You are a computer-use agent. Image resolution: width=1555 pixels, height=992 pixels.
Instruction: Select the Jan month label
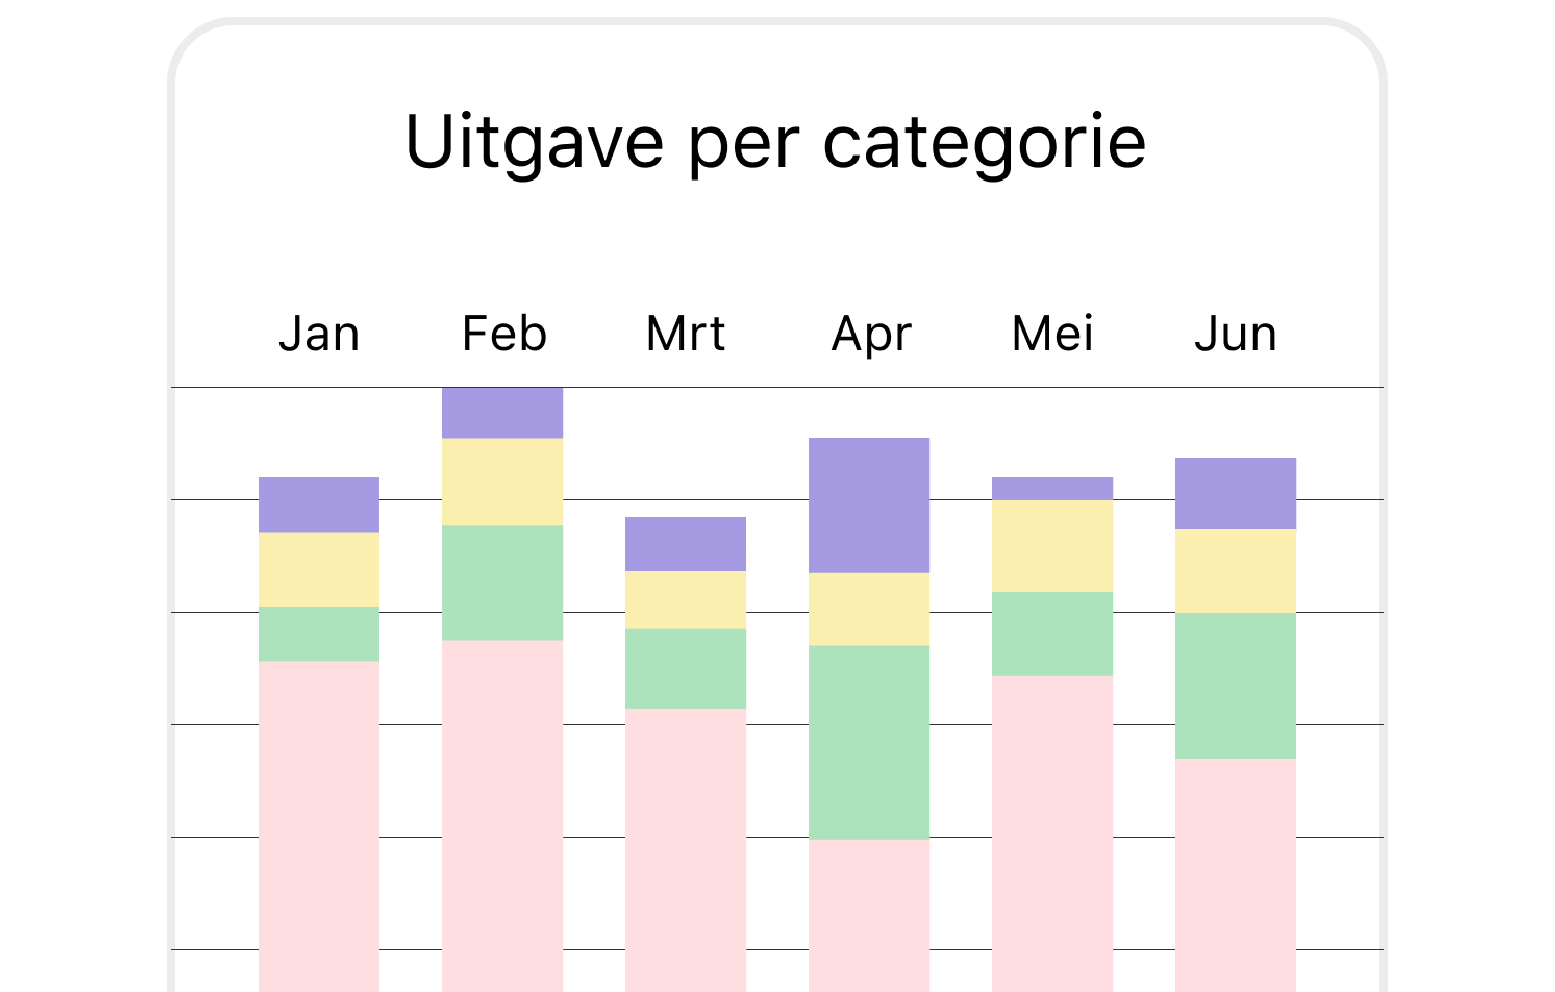[x=319, y=334]
